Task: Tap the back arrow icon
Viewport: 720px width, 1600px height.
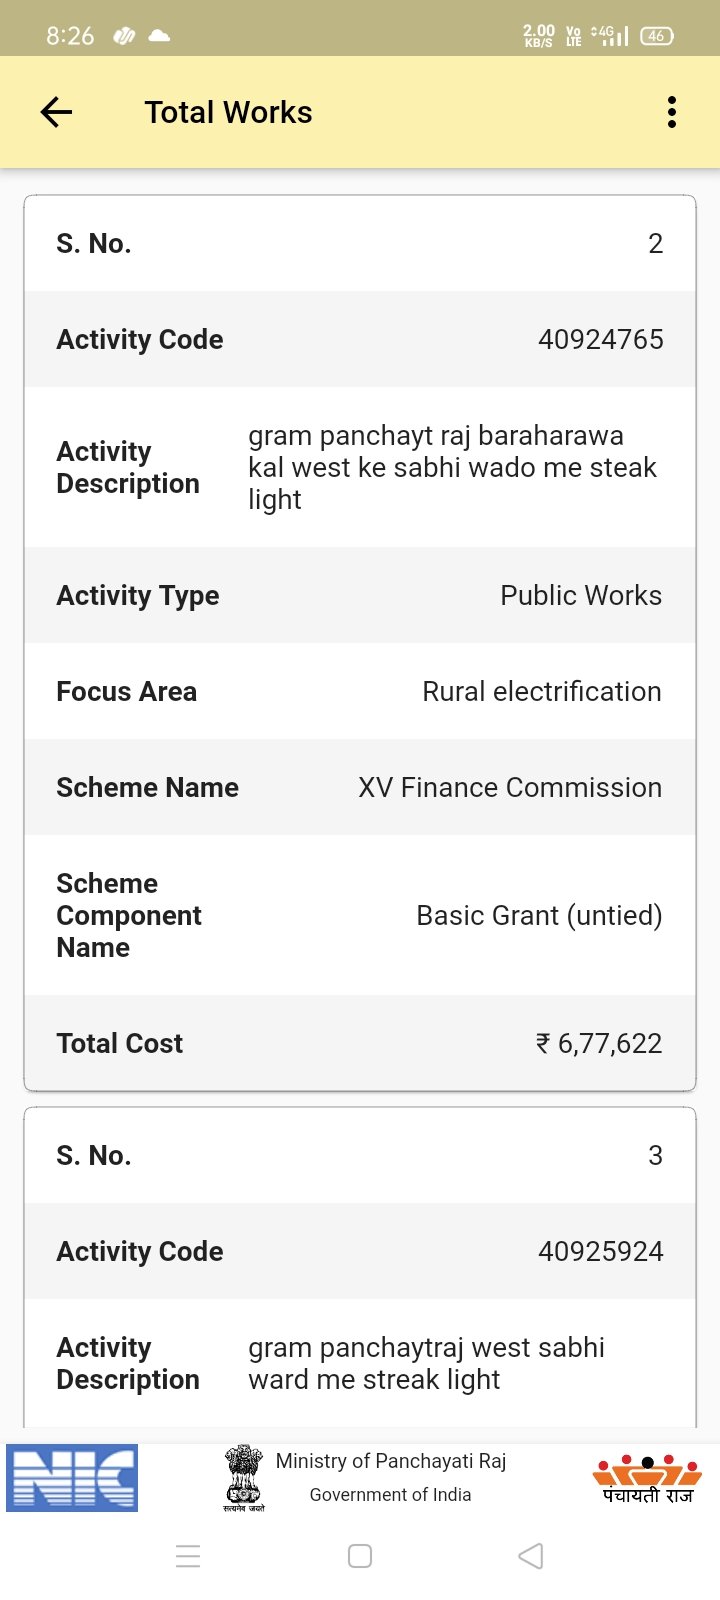Action: pos(56,112)
